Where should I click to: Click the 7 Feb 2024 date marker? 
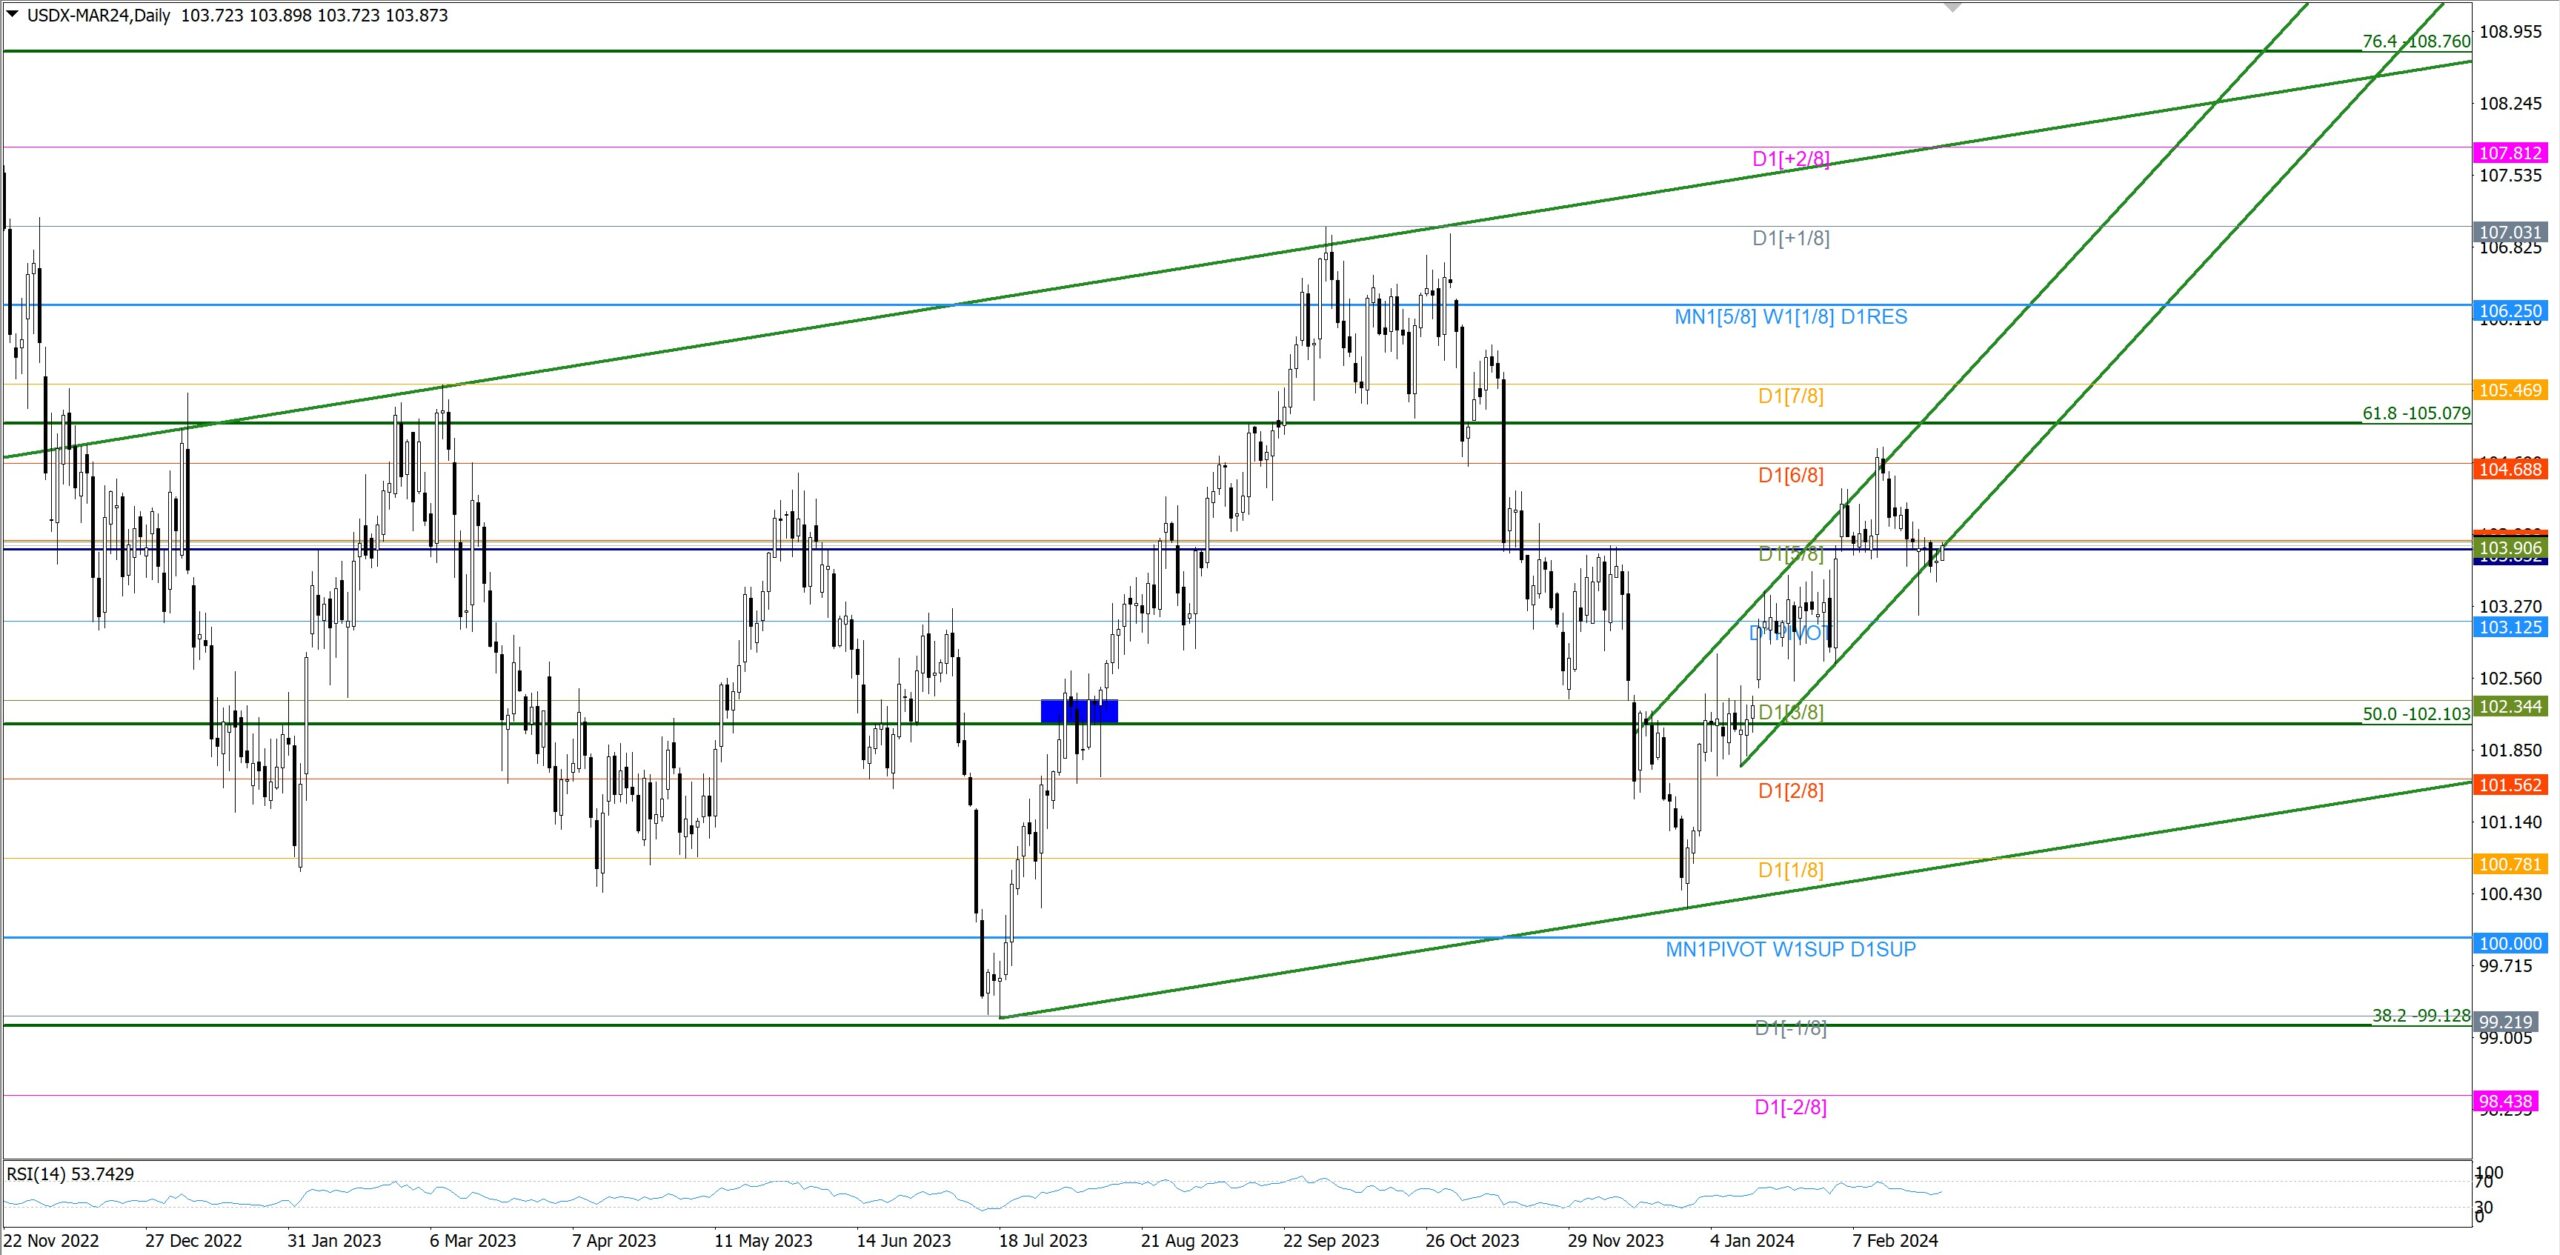pyautogui.click(x=1894, y=1240)
